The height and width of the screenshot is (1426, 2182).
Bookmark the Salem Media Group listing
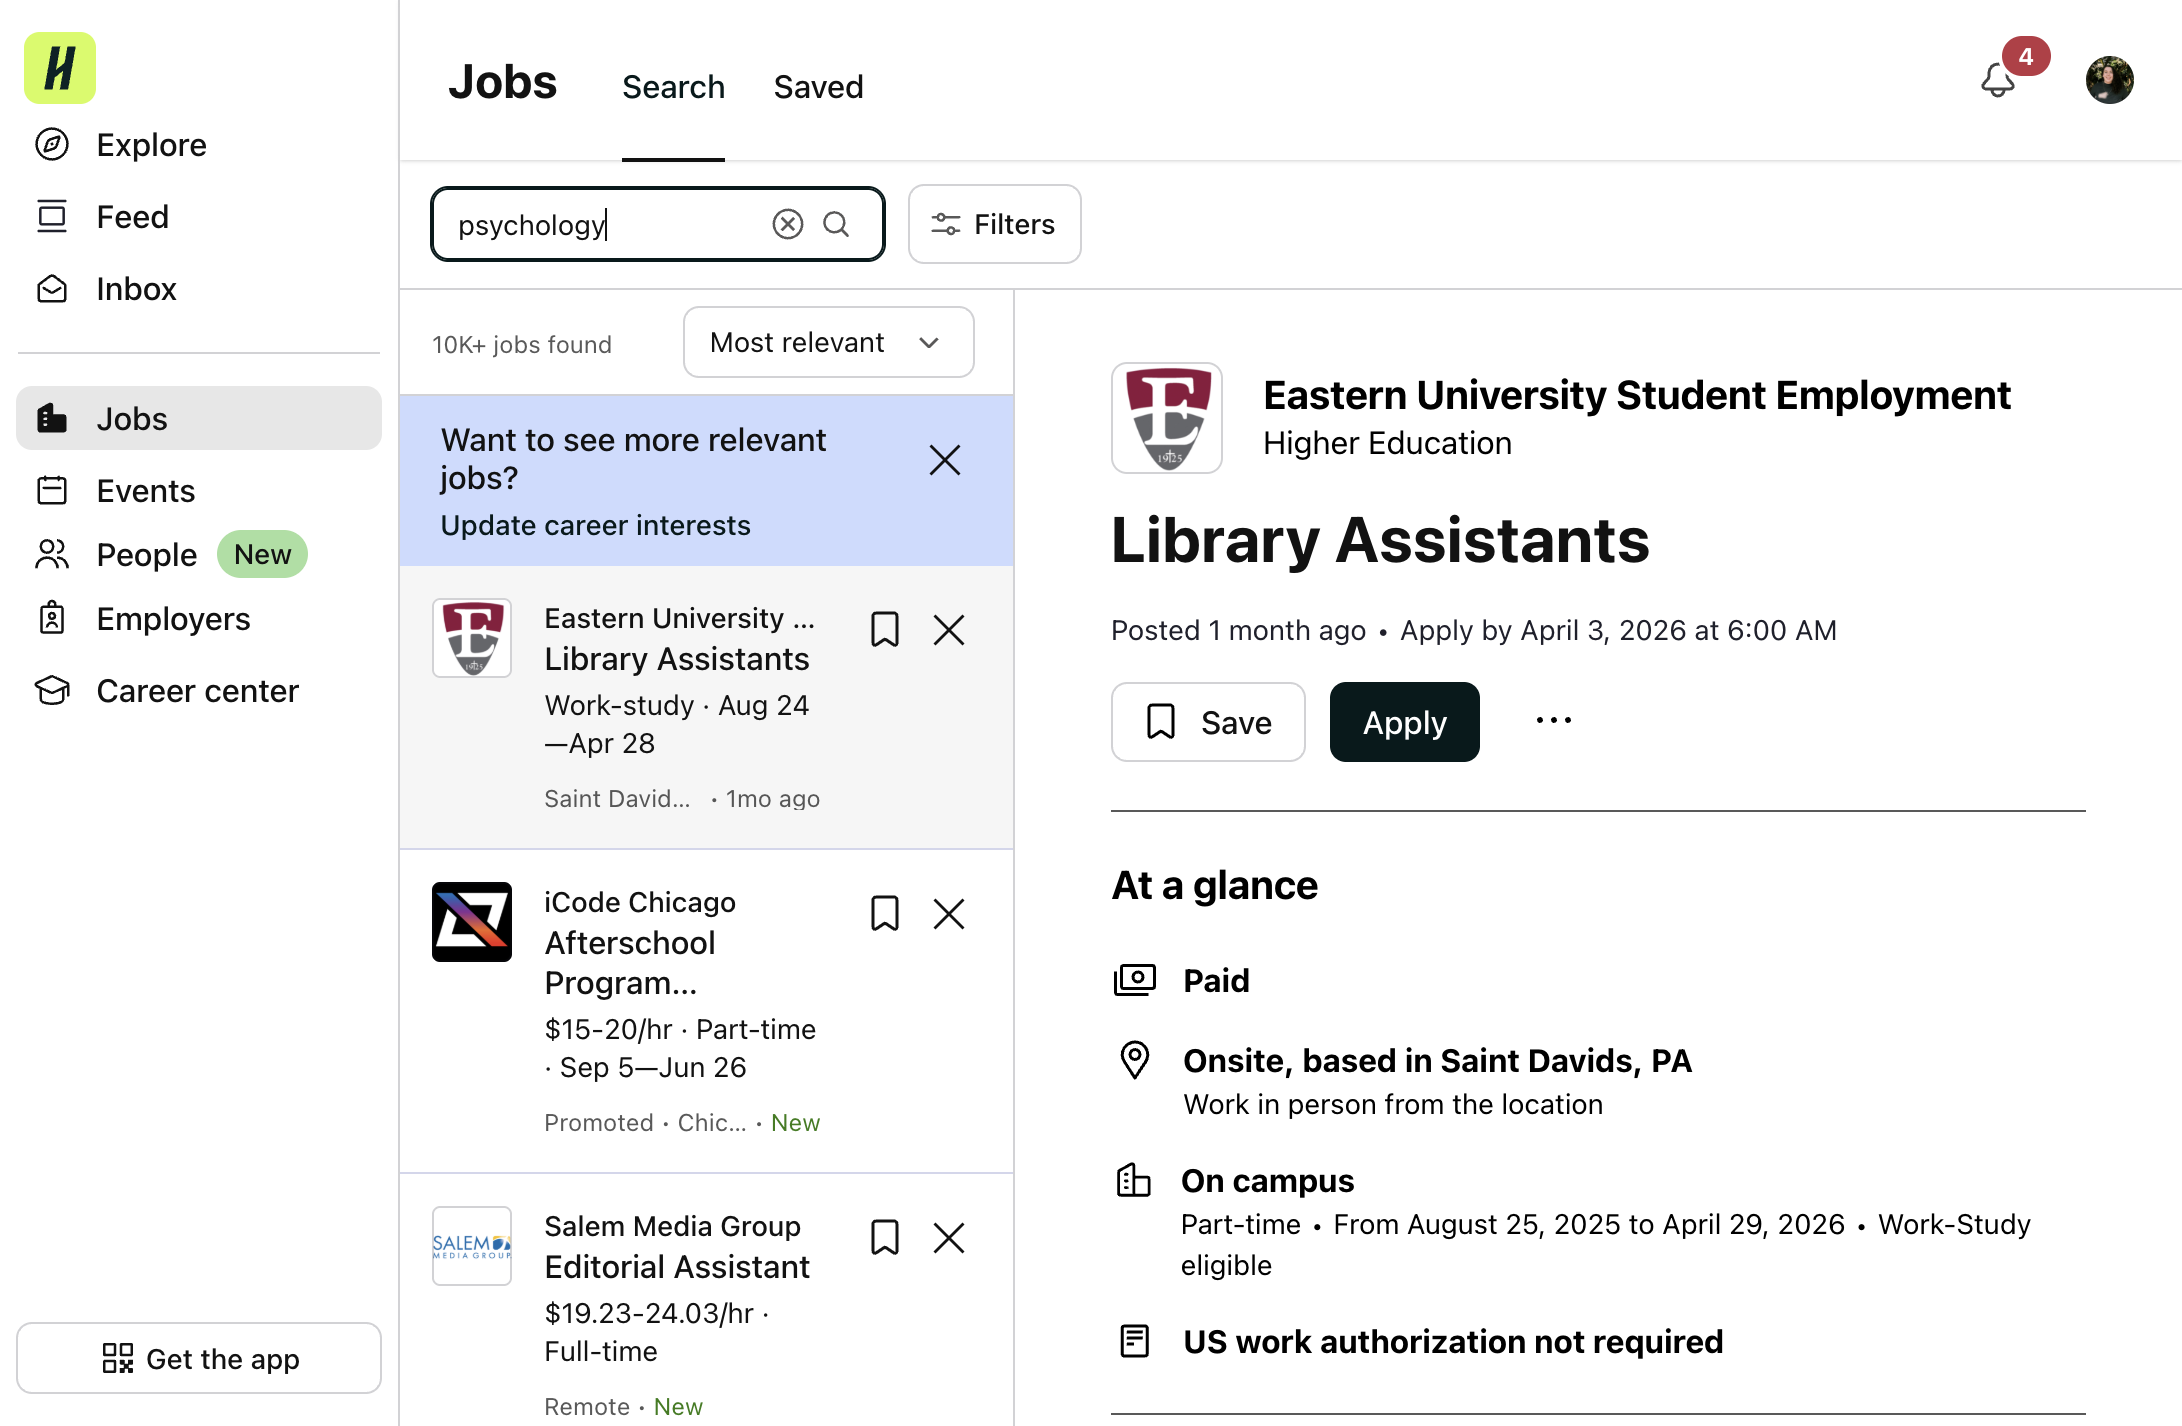[x=885, y=1238]
